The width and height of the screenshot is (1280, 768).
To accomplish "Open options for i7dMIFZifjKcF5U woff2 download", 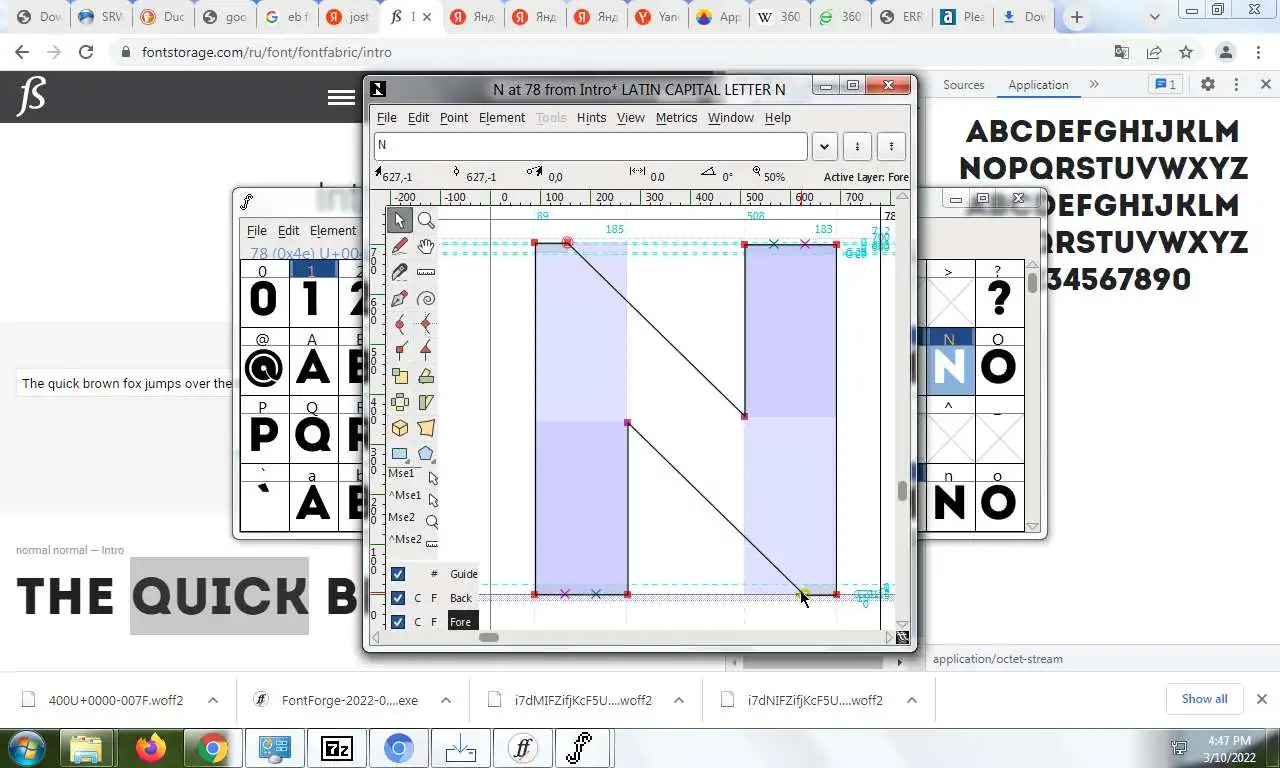I will [679, 700].
